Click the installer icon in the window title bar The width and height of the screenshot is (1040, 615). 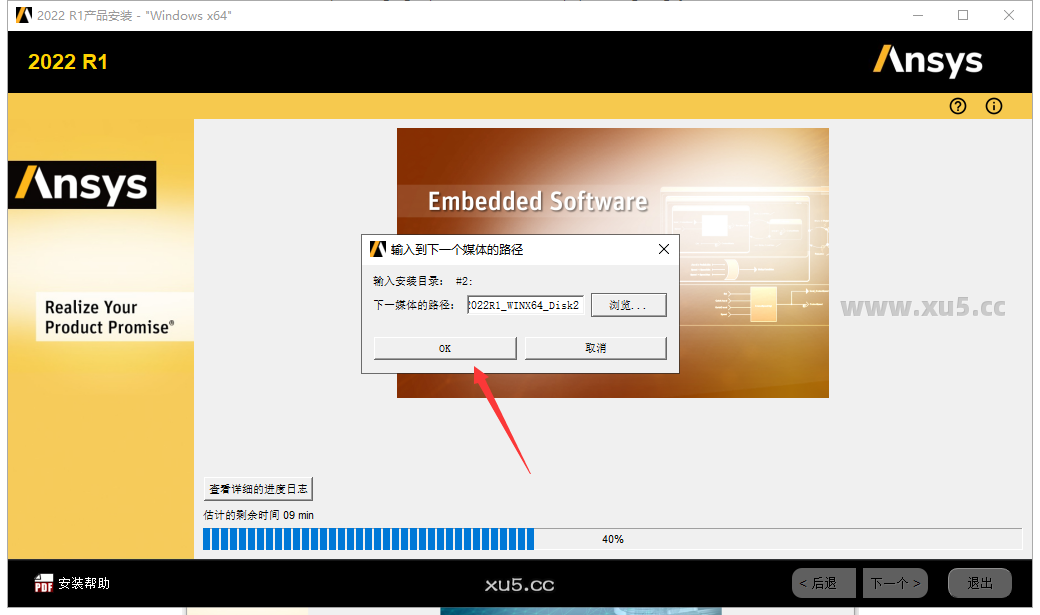point(22,15)
